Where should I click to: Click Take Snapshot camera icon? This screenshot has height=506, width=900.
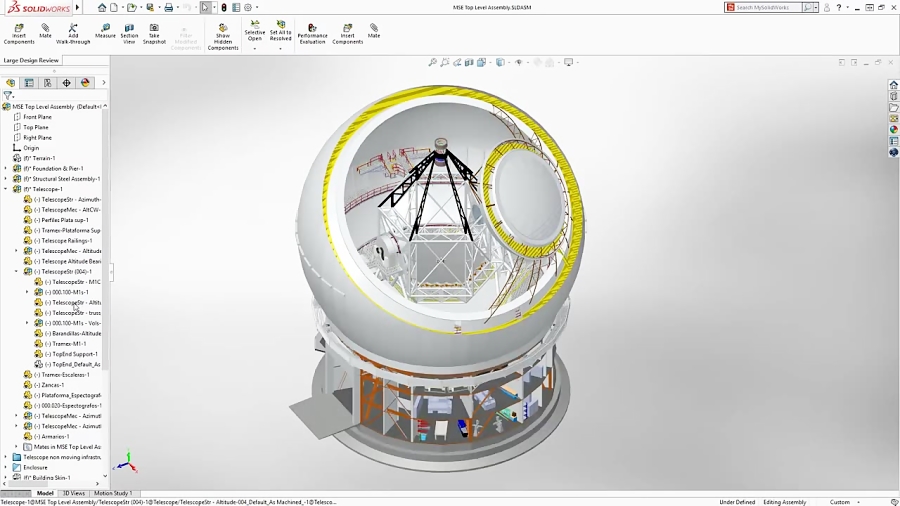click(154, 29)
